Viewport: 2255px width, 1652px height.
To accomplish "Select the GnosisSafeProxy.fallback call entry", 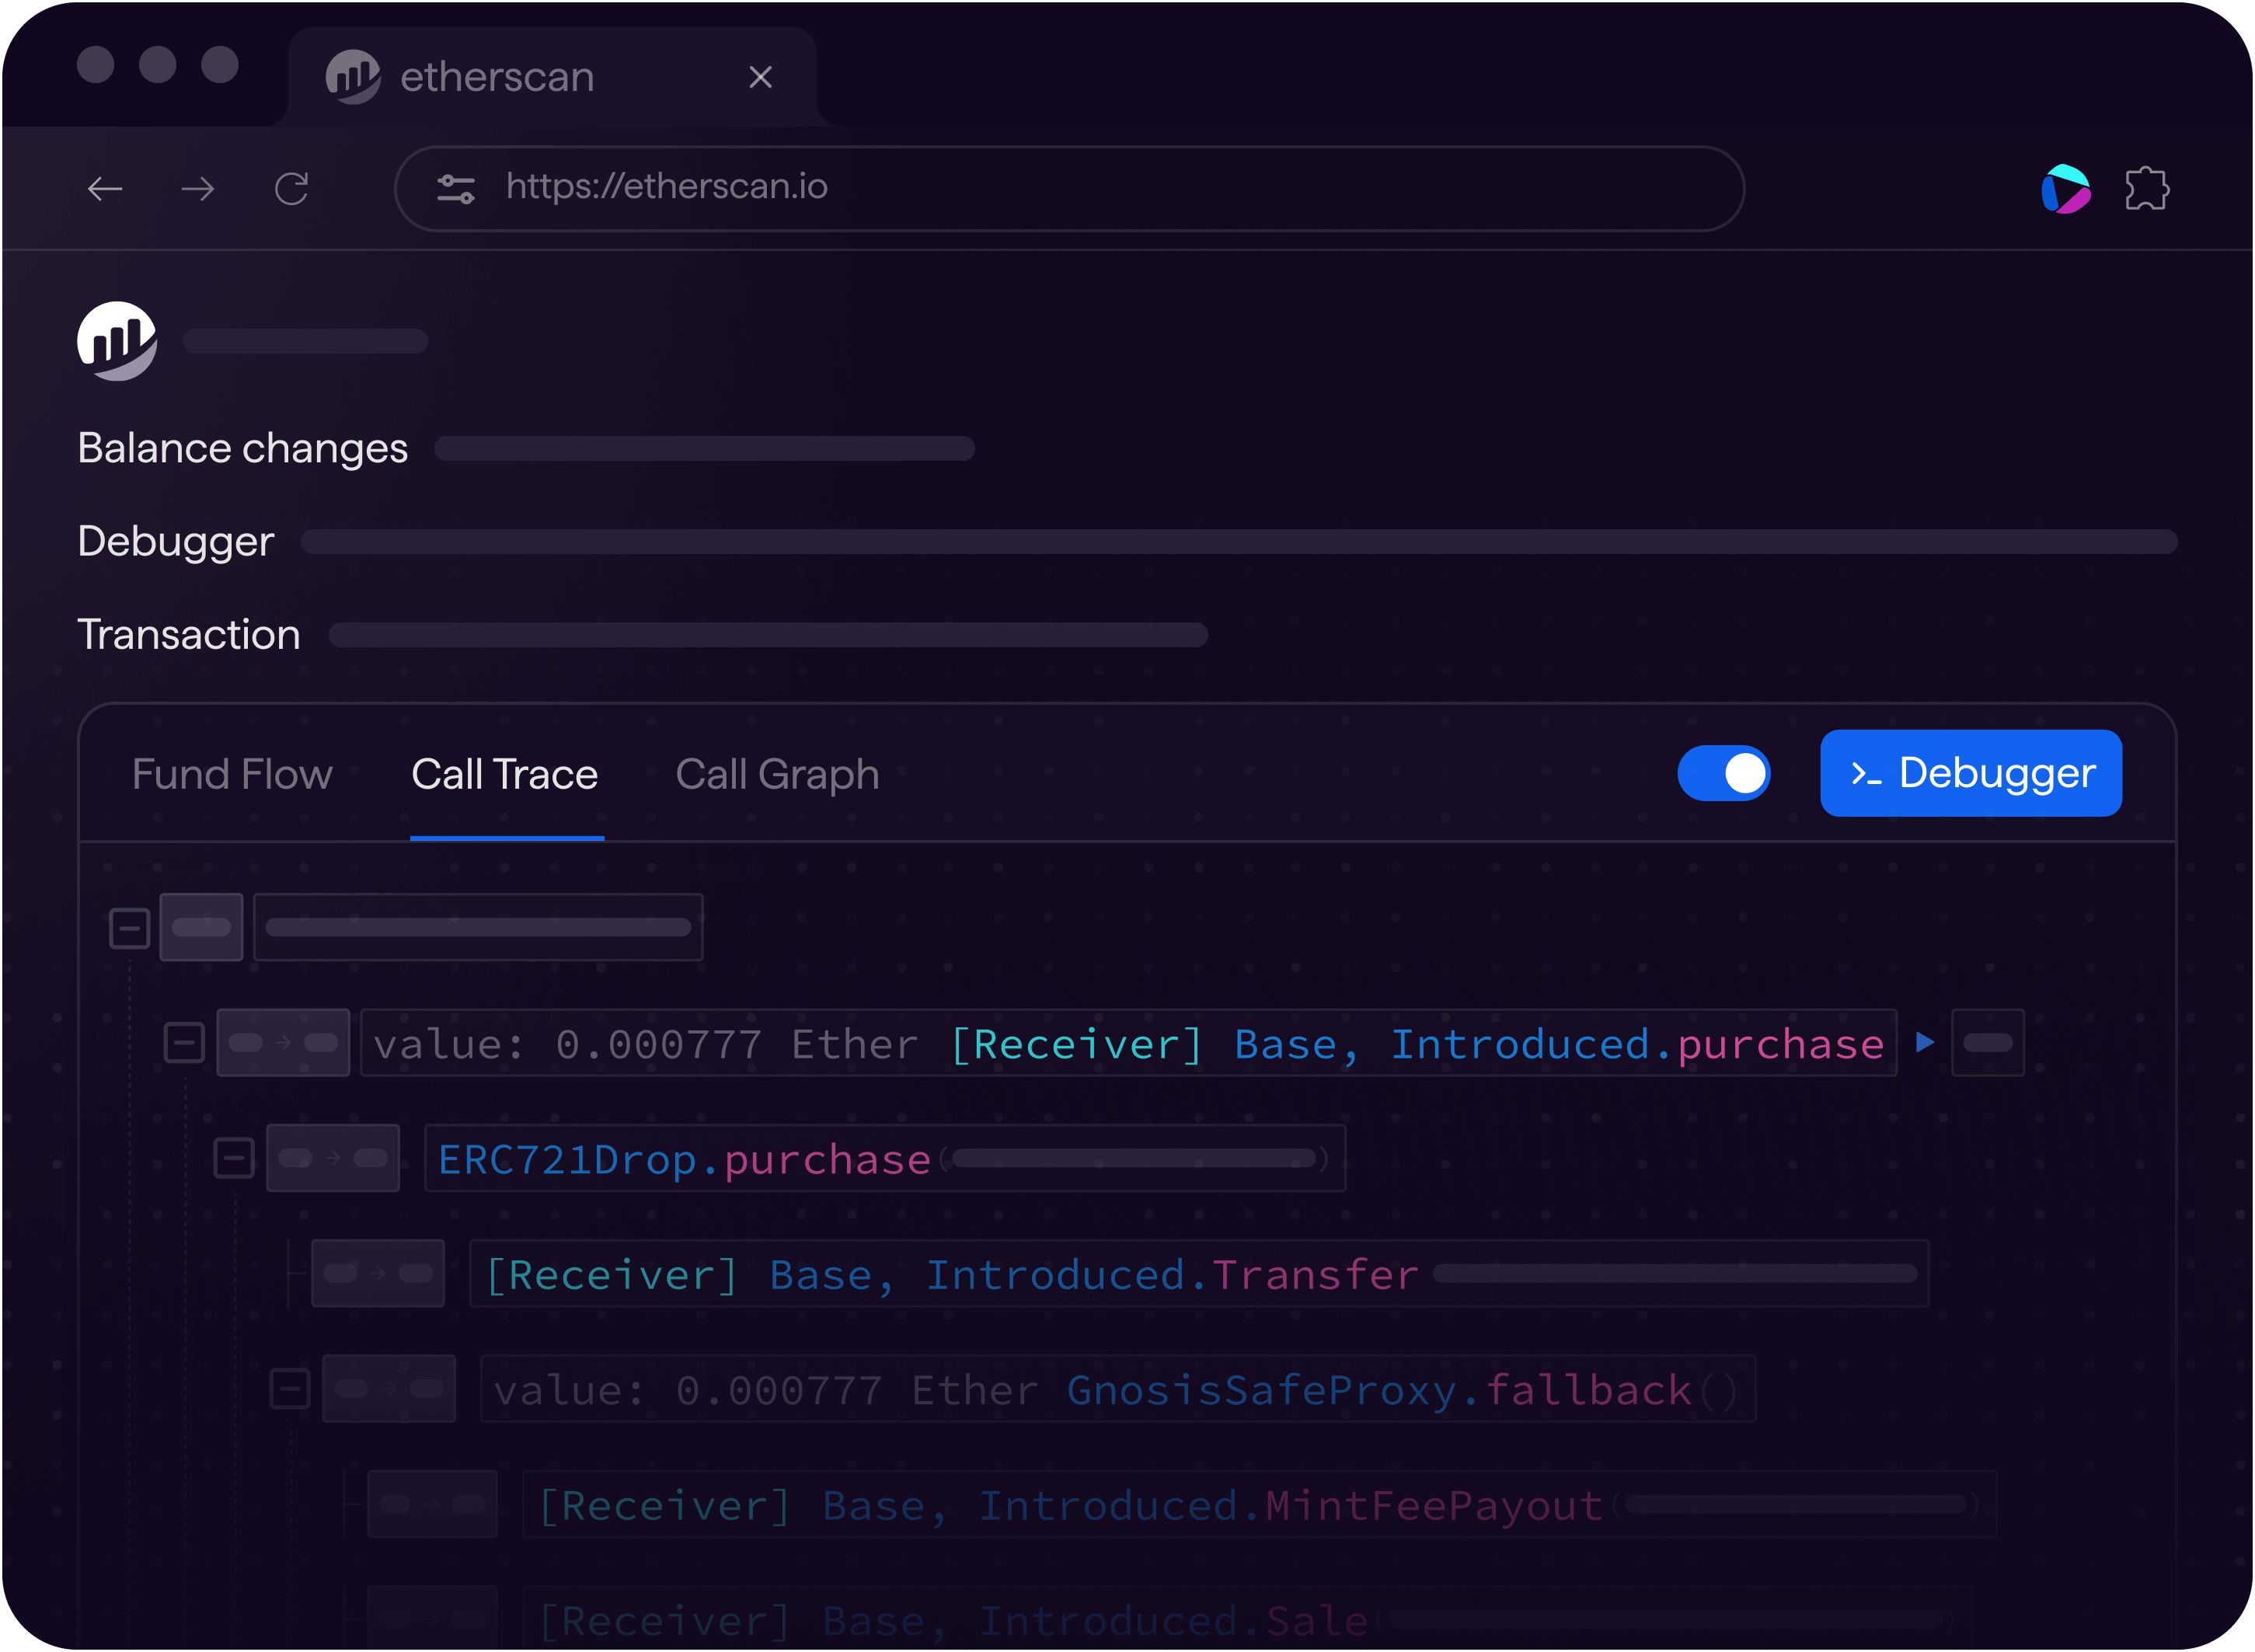I will 1118,1389.
